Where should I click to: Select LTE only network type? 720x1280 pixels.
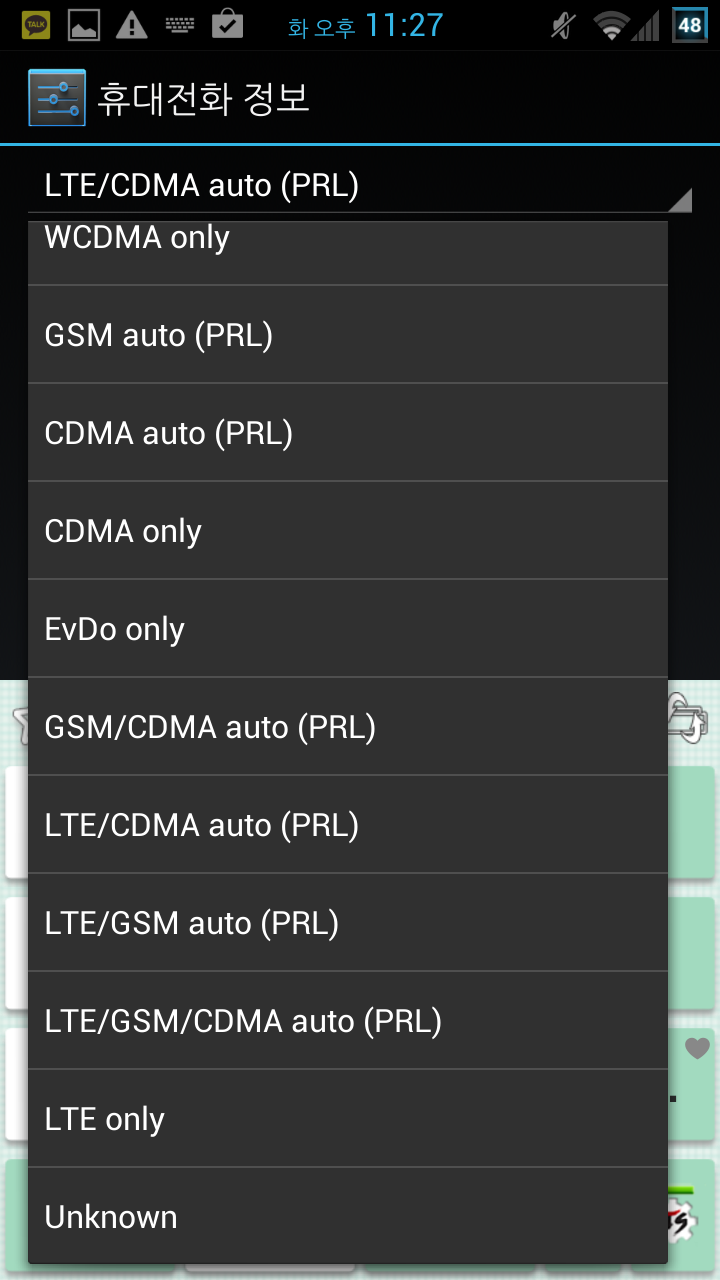347,1119
